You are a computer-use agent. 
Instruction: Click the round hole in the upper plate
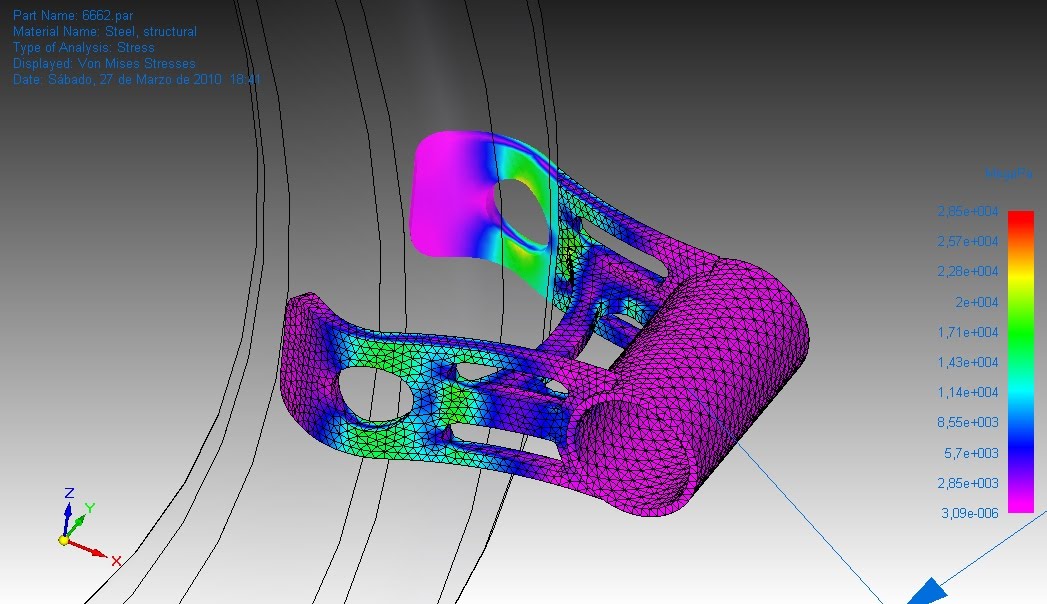pos(520,208)
